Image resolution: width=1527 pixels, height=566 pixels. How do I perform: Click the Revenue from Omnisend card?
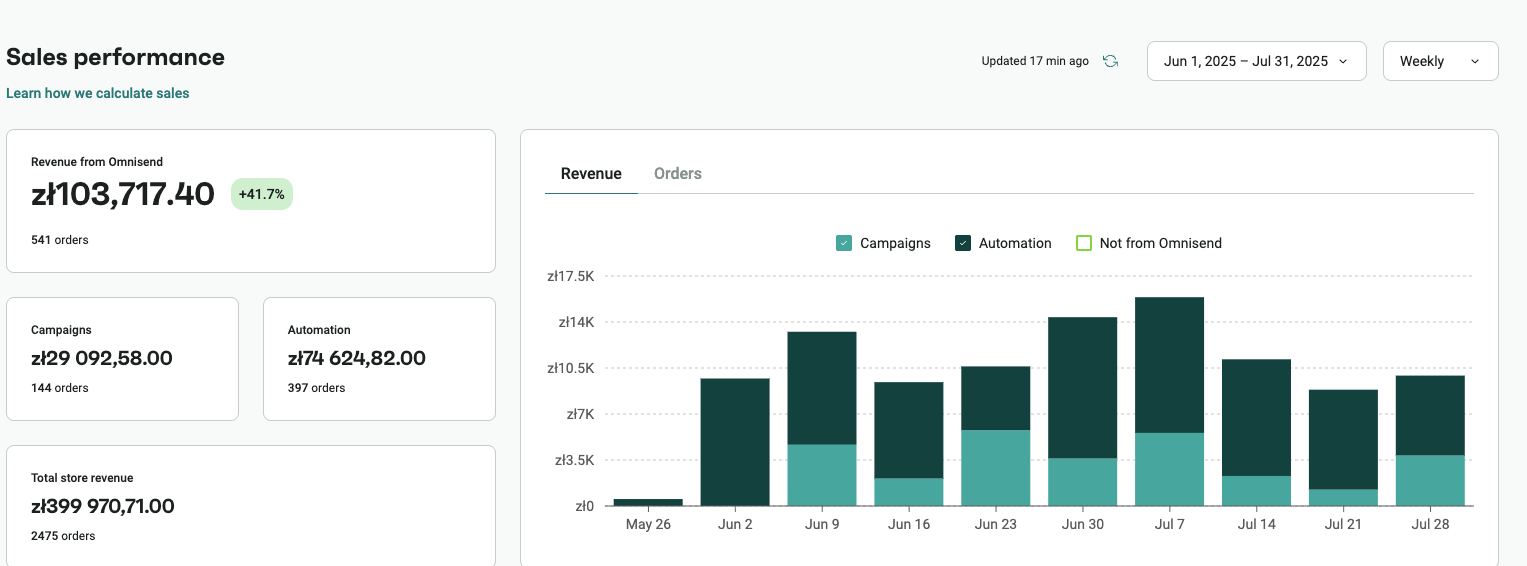coord(250,200)
